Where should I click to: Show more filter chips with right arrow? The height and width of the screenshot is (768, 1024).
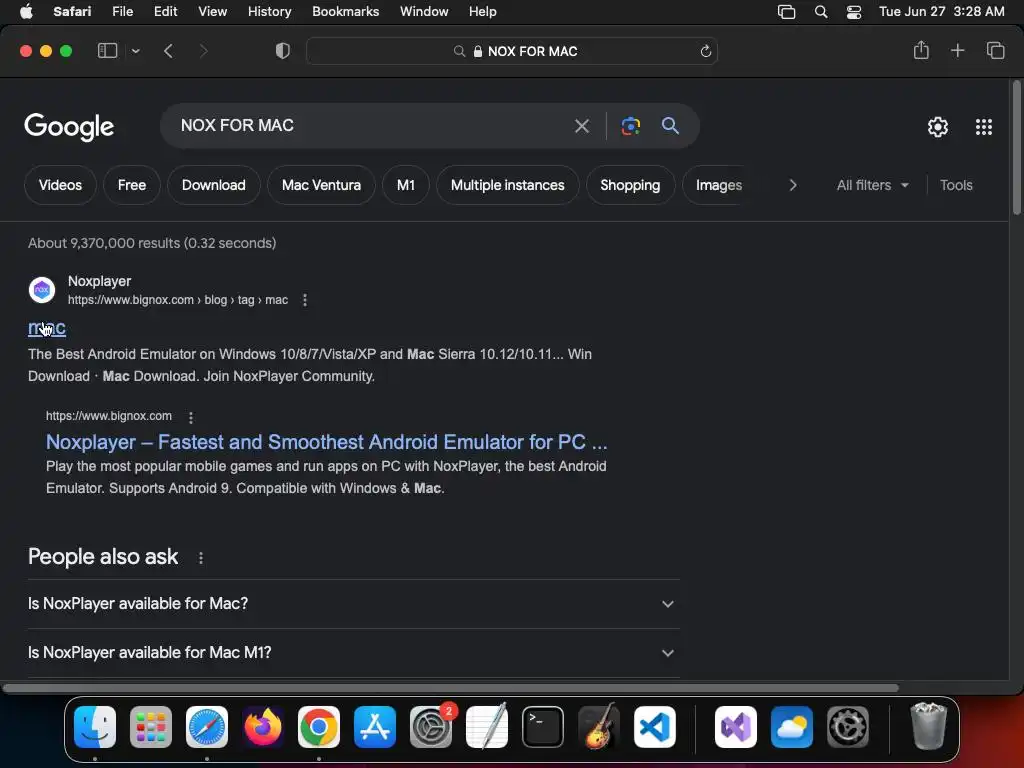click(792, 185)
